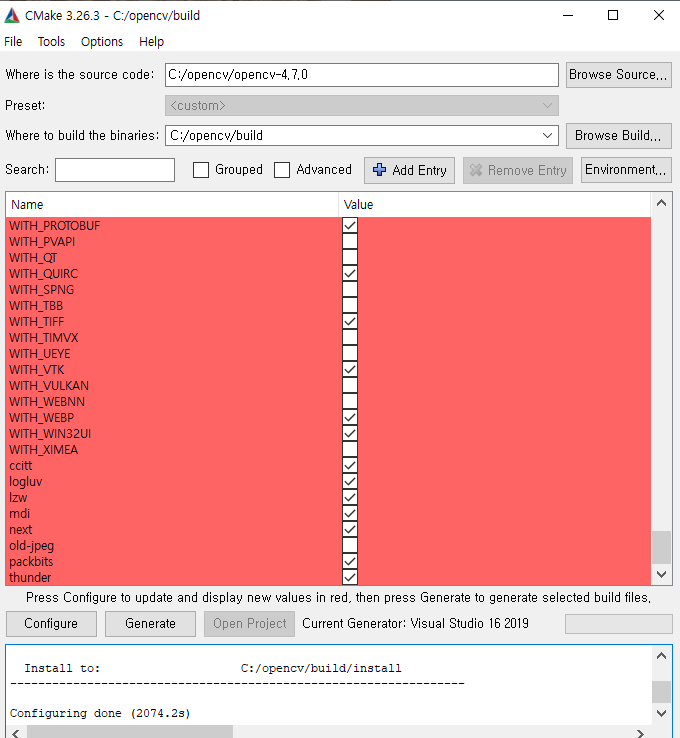Open the Help menu
680x738 pixels.
[x=152, y=42]
